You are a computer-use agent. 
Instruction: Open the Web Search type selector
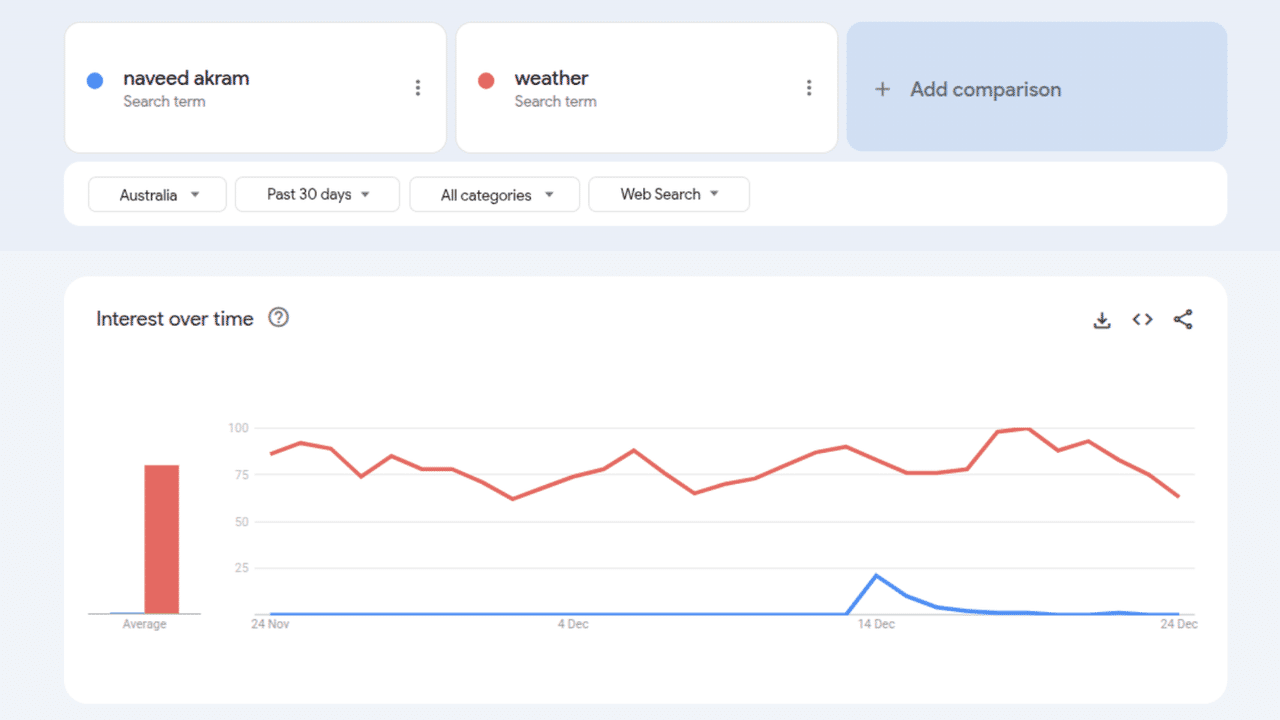coord(668,194)
